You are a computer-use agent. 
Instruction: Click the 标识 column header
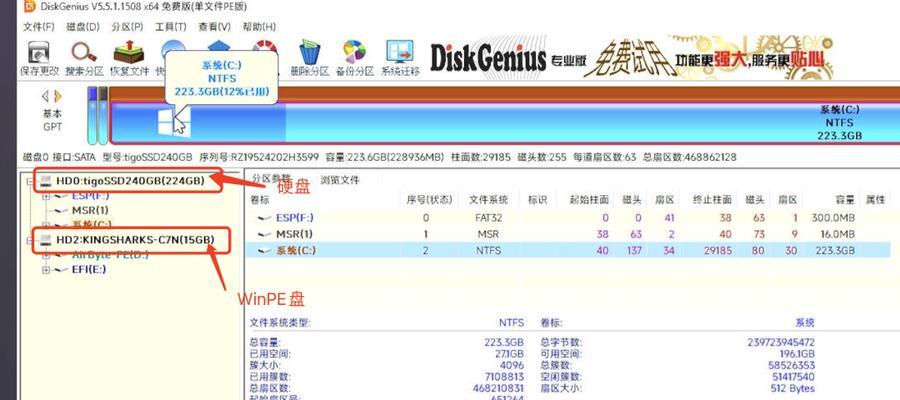click(537, 200)
